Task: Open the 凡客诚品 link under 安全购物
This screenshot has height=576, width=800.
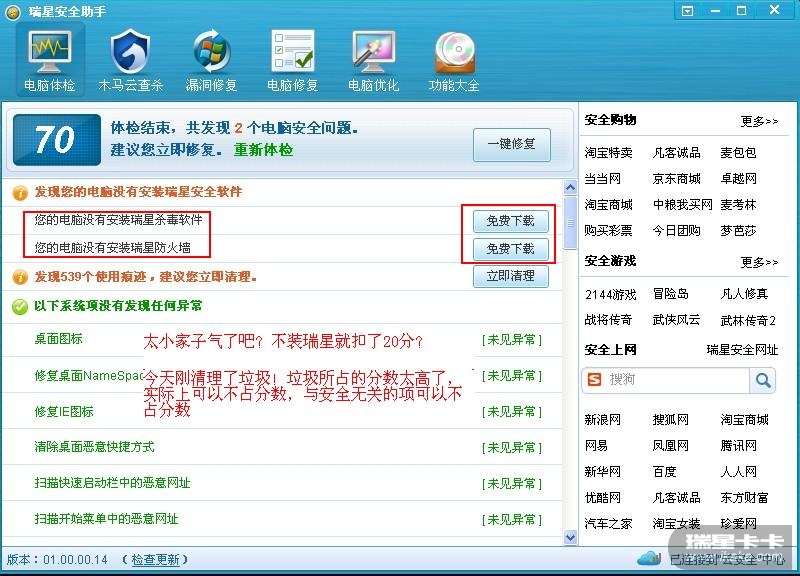Action: pos(677,153)
